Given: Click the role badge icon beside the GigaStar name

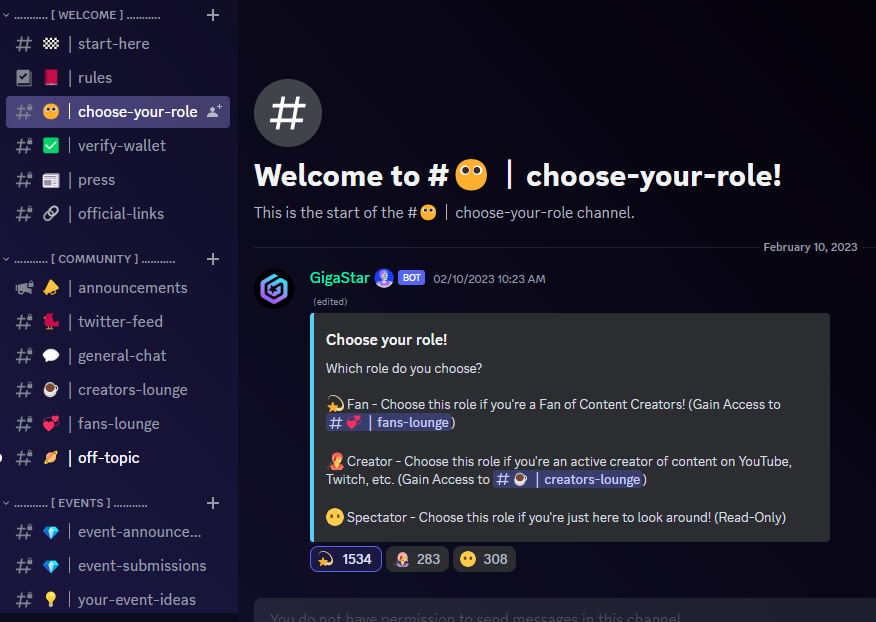Looking at the screenshot, I should [384, 278].
